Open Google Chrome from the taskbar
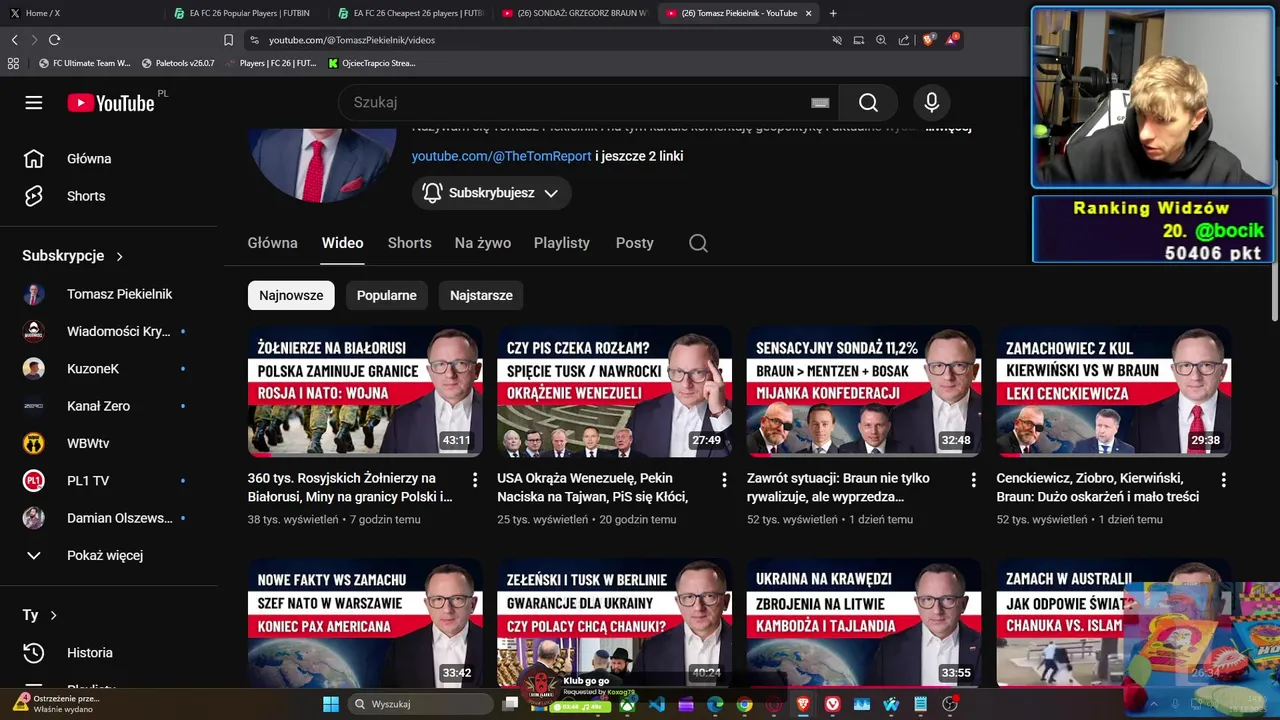1280x720 pixels. pos(744,704)
